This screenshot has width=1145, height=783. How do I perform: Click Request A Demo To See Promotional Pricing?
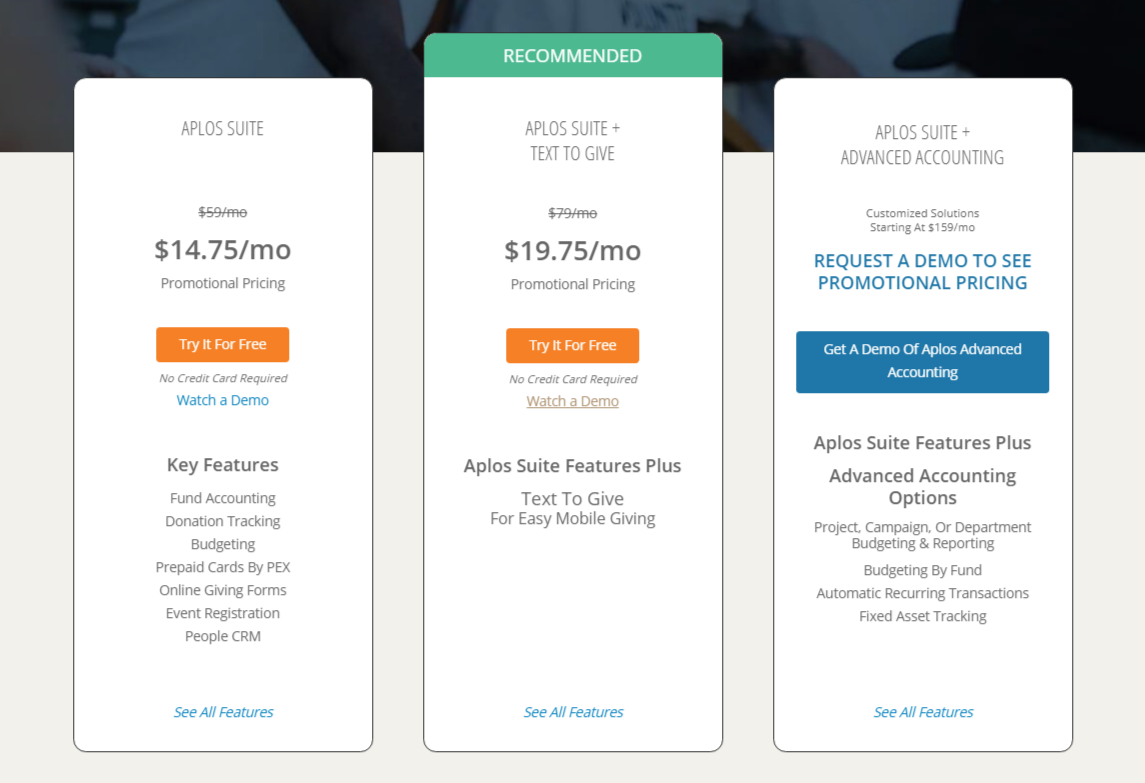(x=922, y=272)
